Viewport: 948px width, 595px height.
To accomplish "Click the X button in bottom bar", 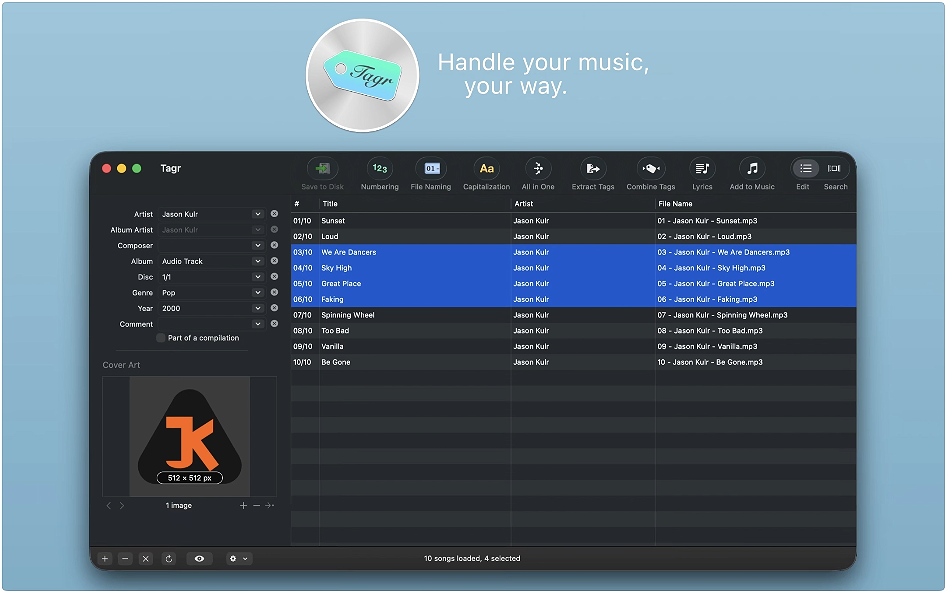I will pyautogui.click(x=146, y=559).
